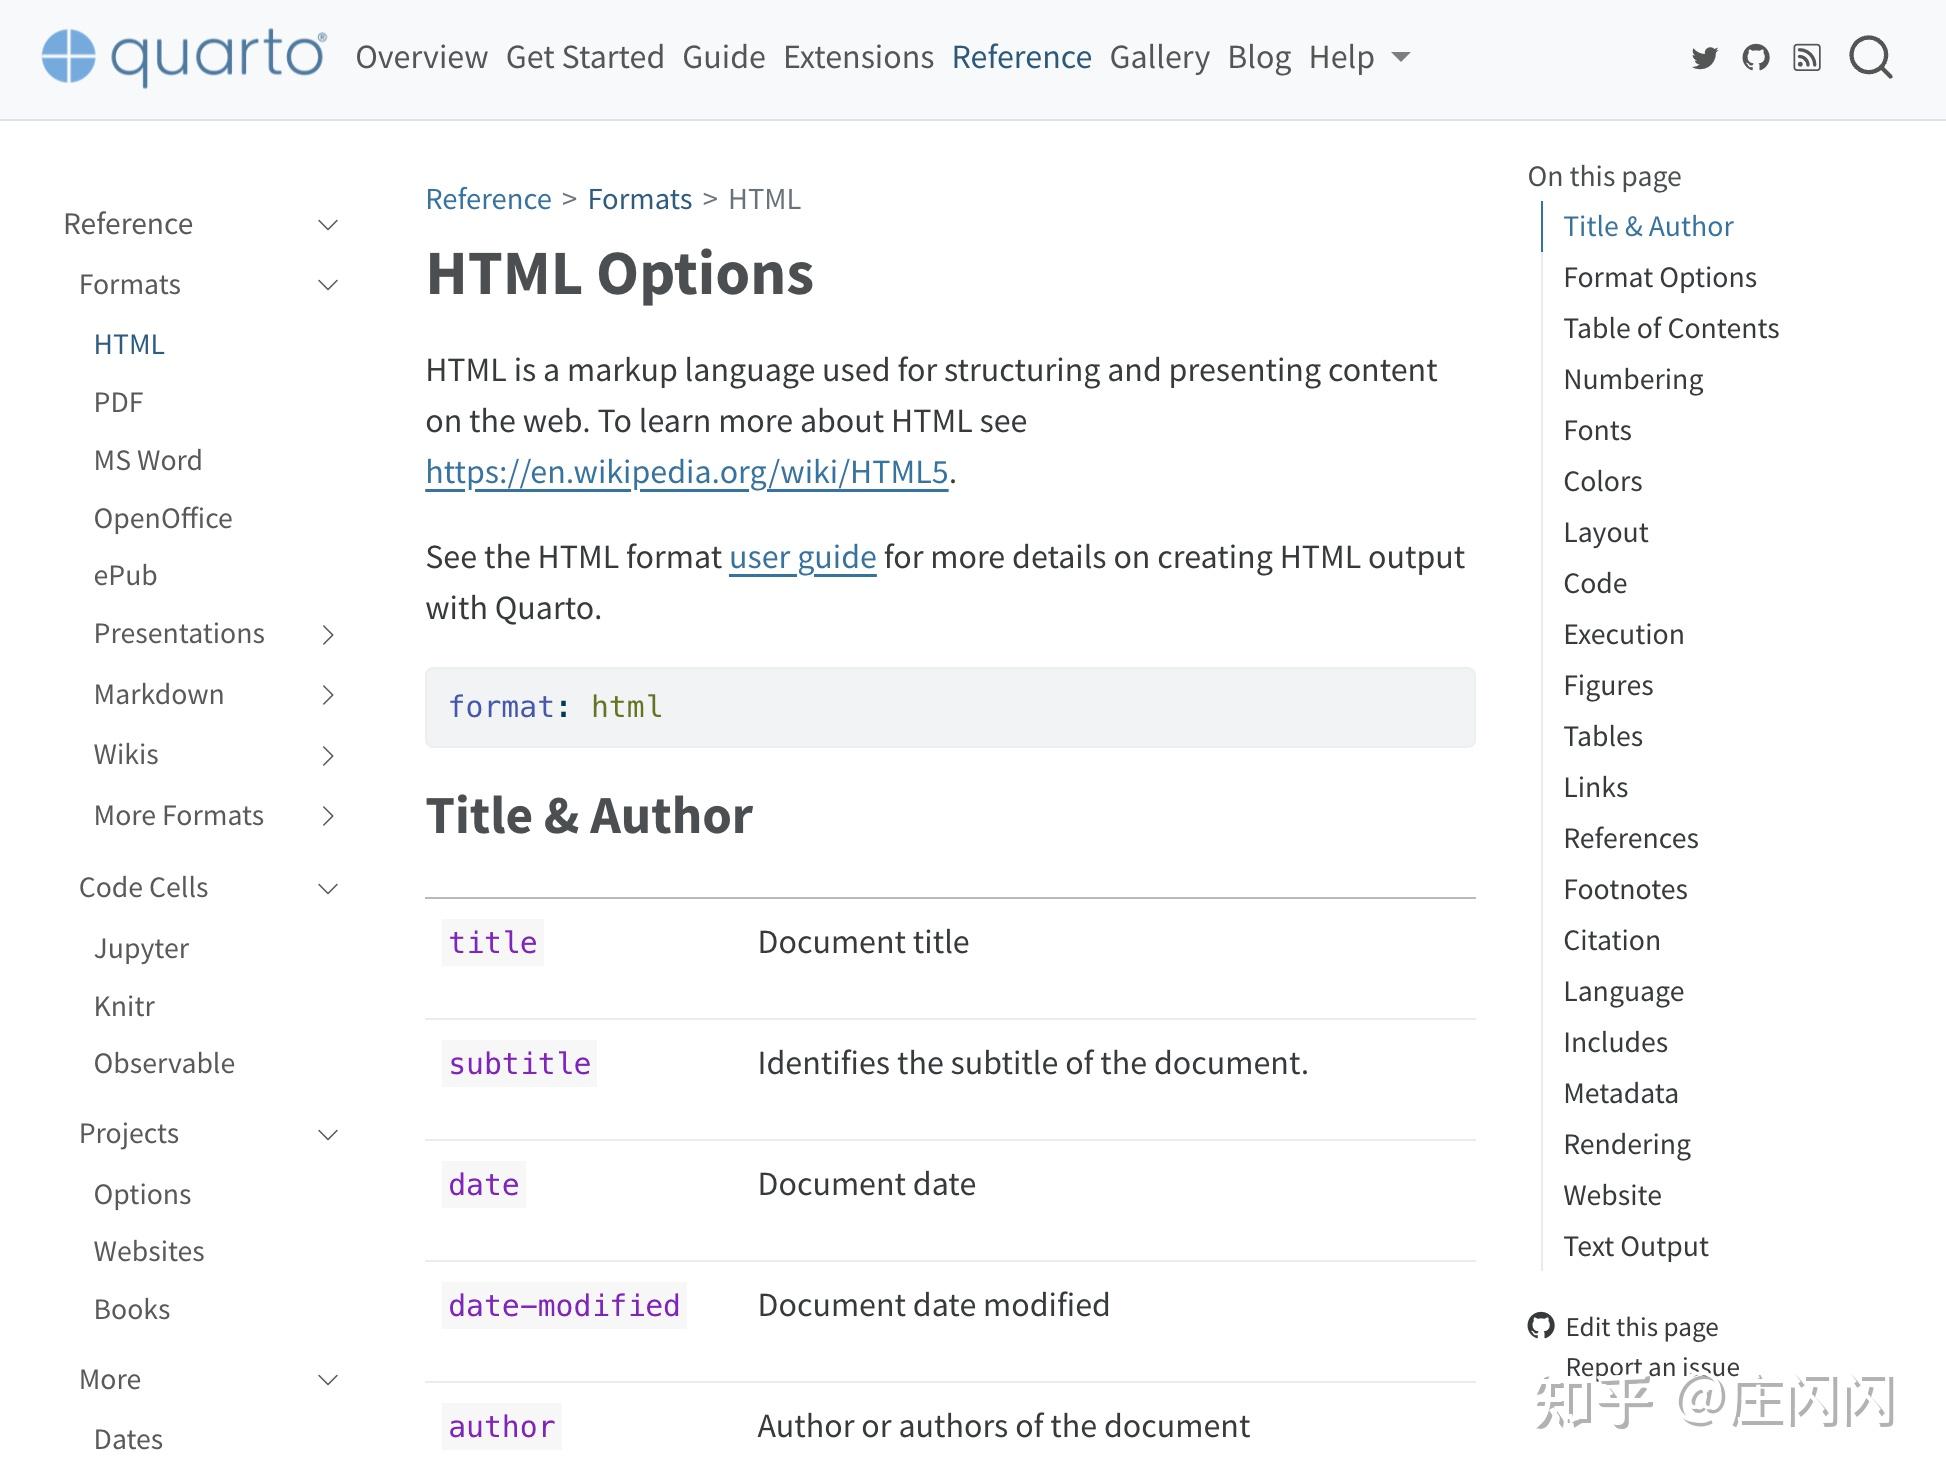This screenshot has height=1480, width=1946.
Task: Click the Quarto logo
Action: (x=184, y=56)
